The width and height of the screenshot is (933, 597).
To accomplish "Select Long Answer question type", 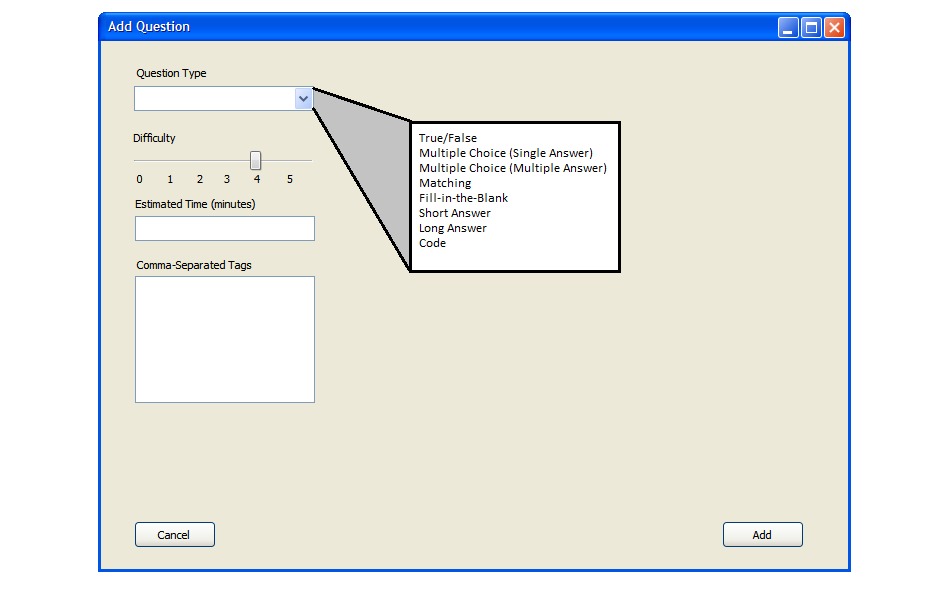I will click(453, 228).
